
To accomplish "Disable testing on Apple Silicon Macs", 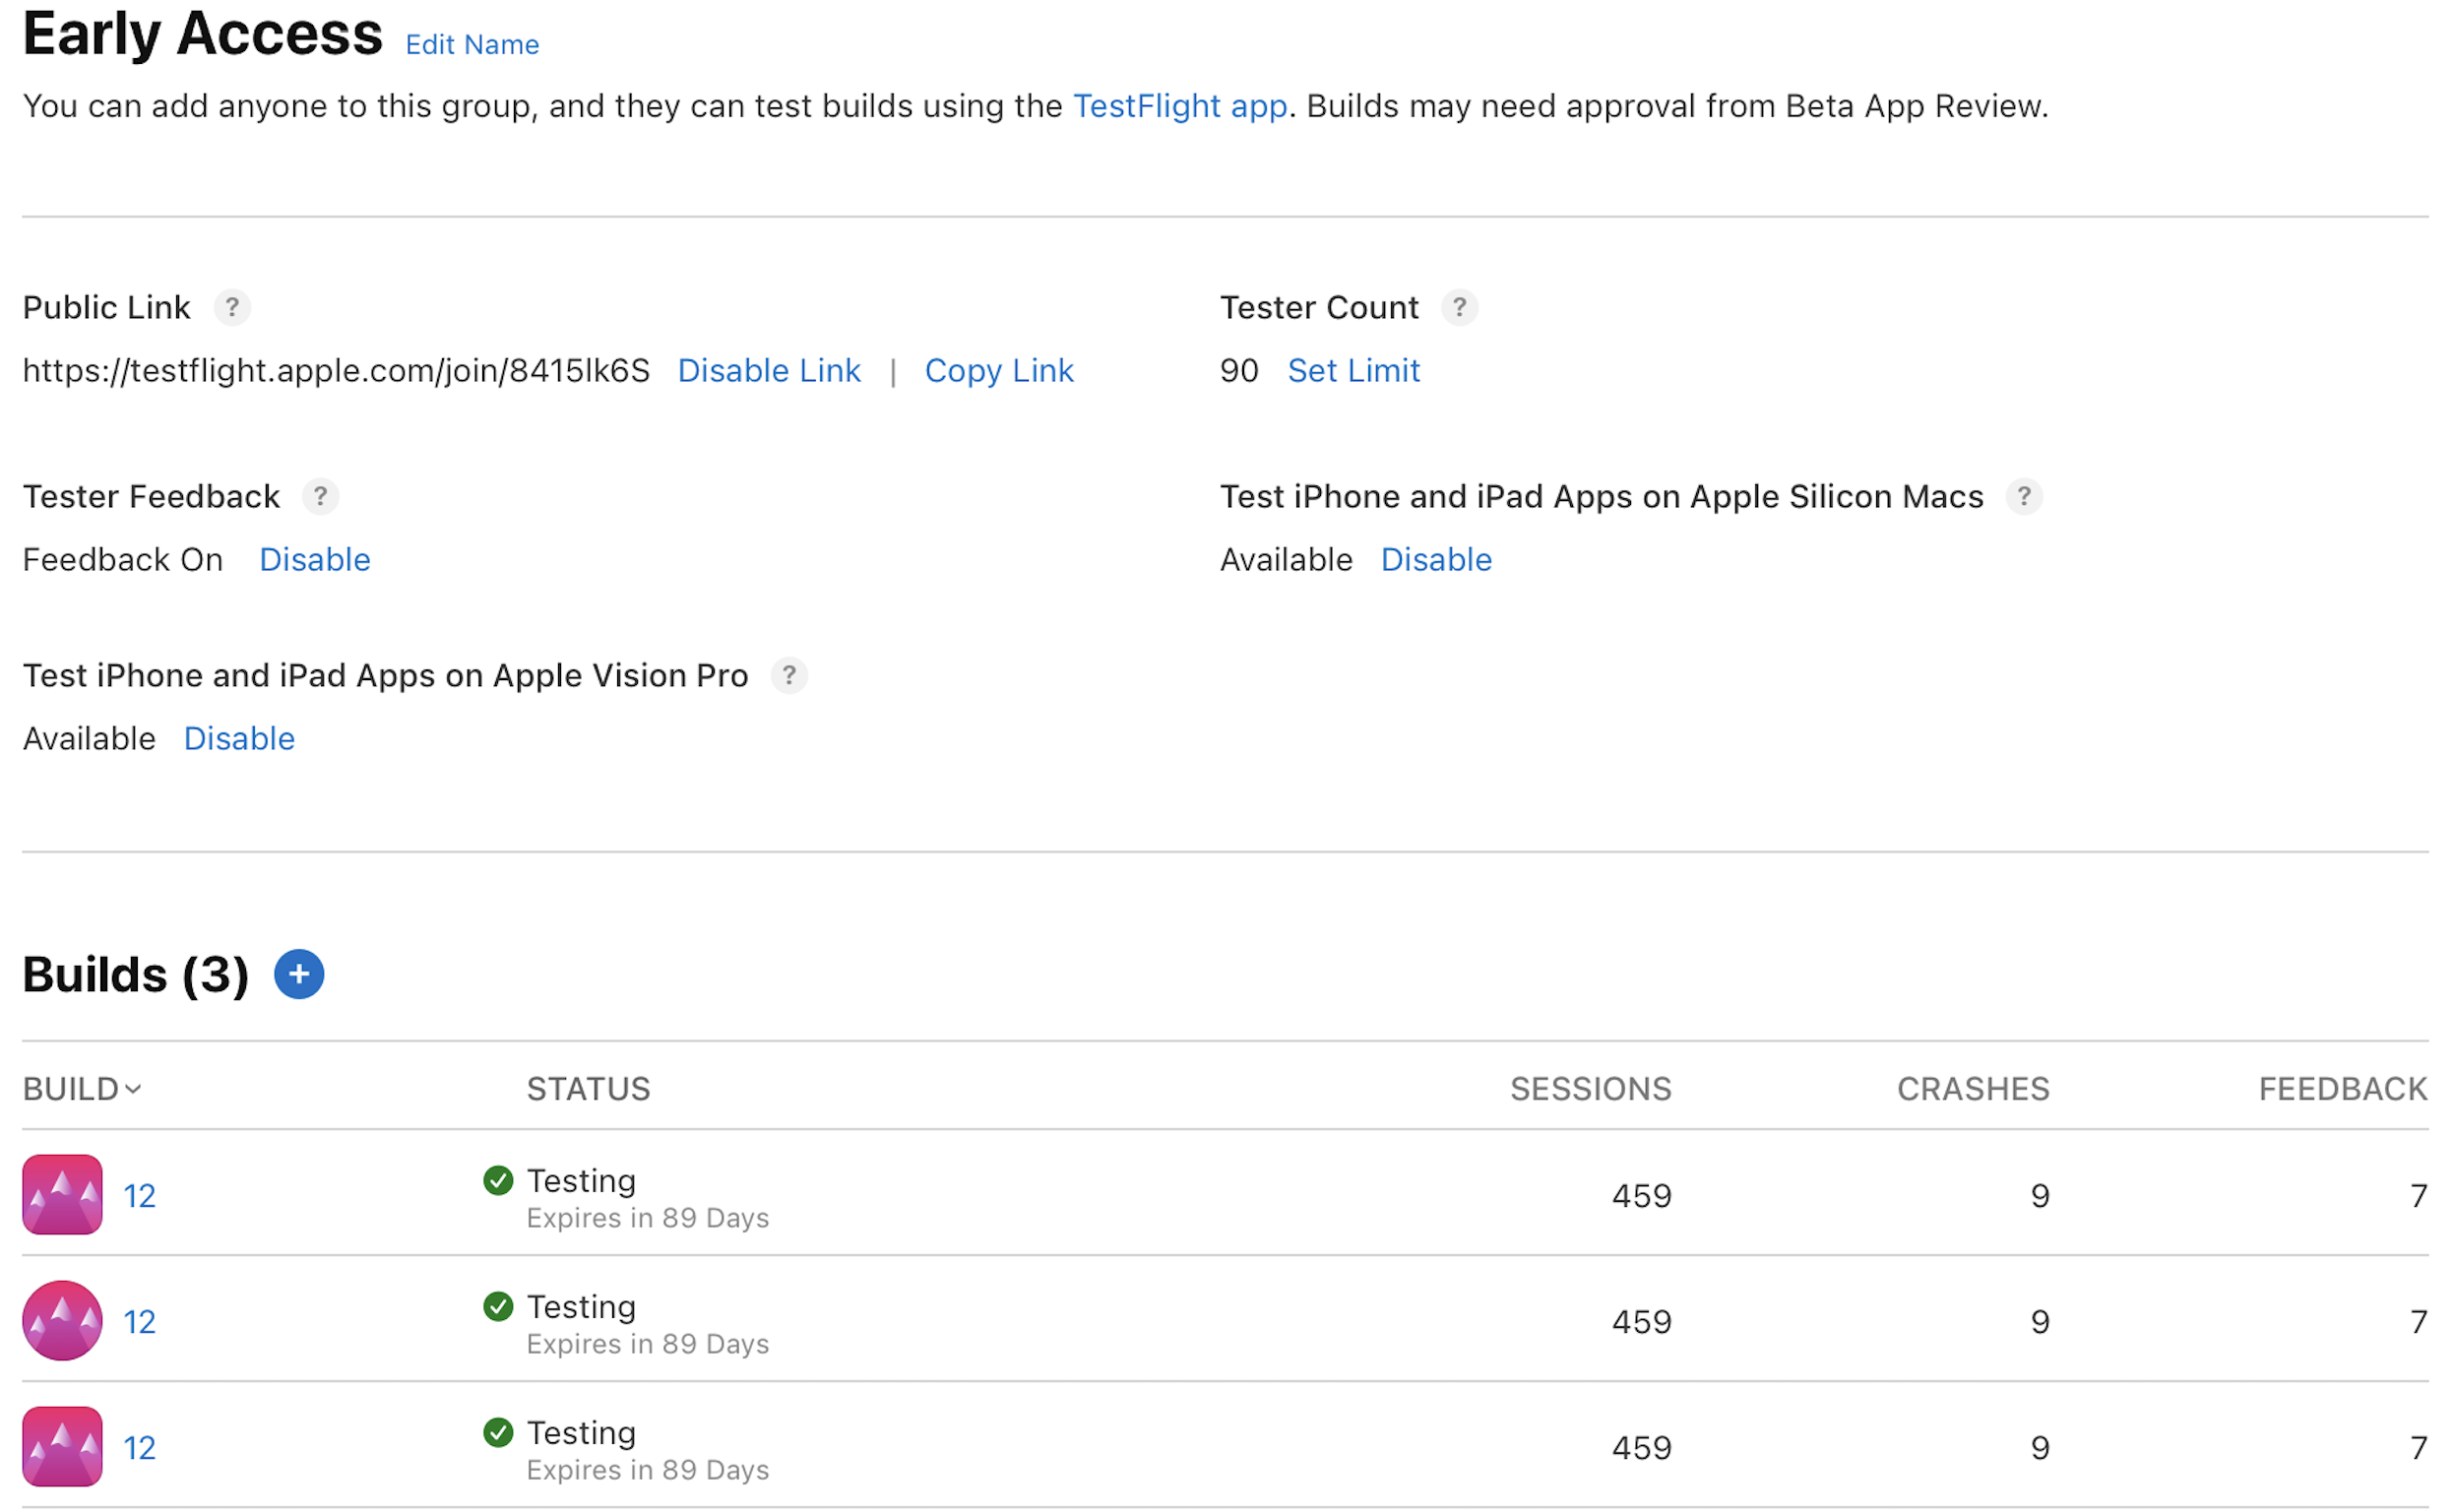I will coord(1437,559).
